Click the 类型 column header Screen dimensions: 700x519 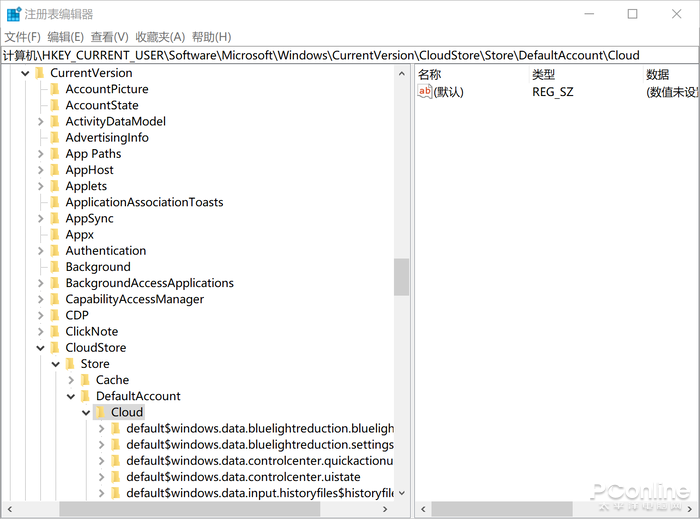(x=585, y=74)
